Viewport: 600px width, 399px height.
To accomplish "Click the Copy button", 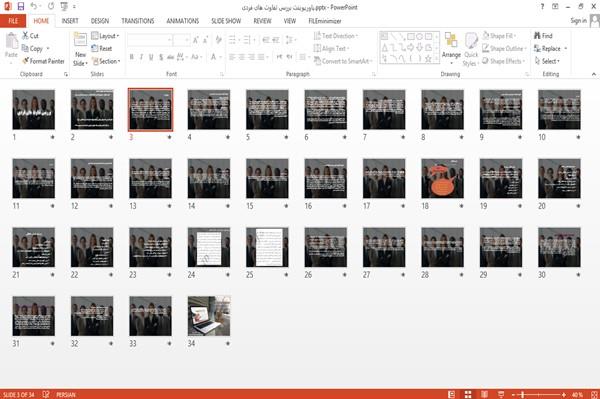I will (x=33, y=49).
